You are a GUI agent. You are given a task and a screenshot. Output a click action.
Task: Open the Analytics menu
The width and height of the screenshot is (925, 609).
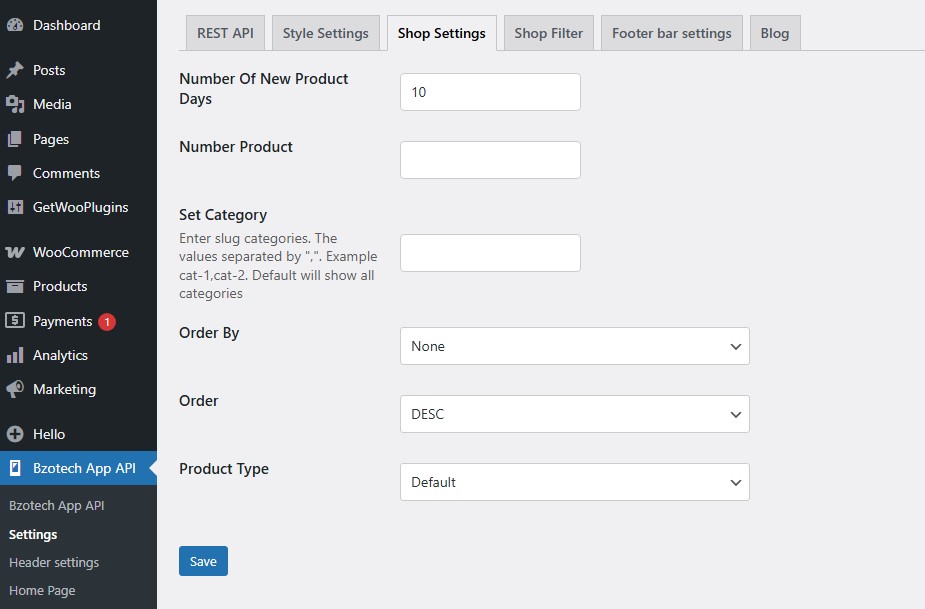pos(78,355)
